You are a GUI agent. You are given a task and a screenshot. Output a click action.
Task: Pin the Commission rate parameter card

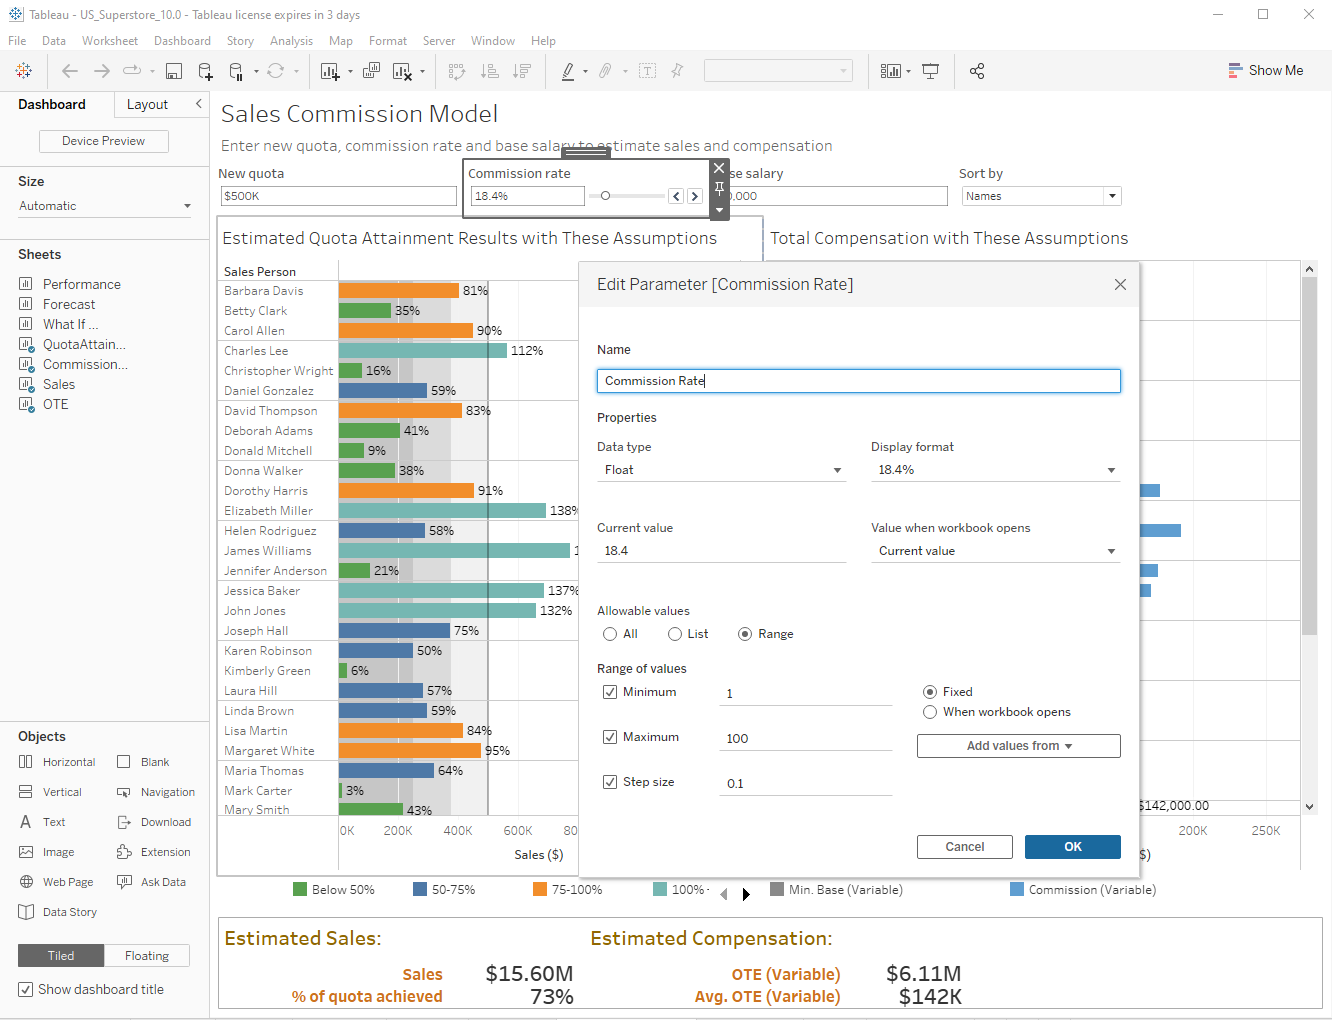719,190
